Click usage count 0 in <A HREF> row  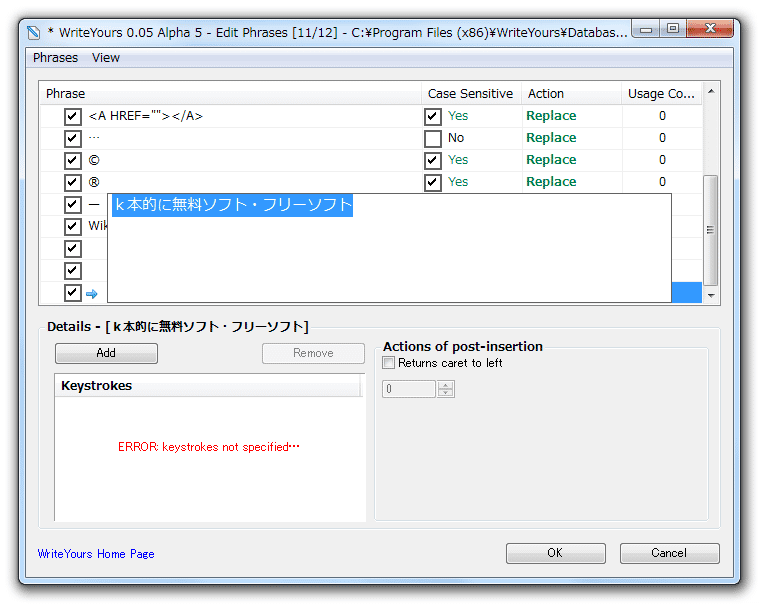(x=662, y=116)
